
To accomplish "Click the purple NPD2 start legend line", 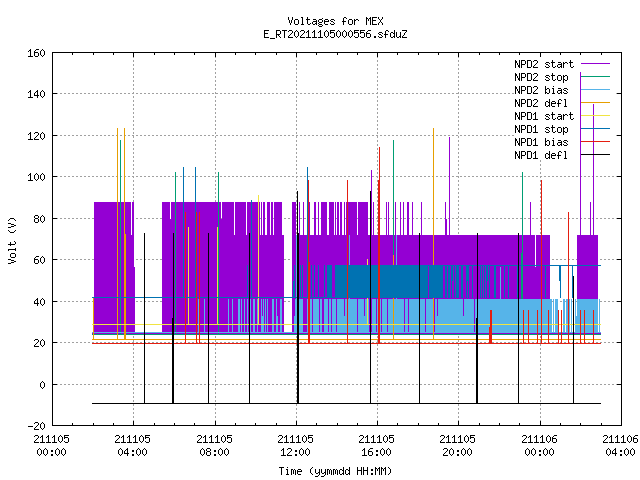I will 595,64.
